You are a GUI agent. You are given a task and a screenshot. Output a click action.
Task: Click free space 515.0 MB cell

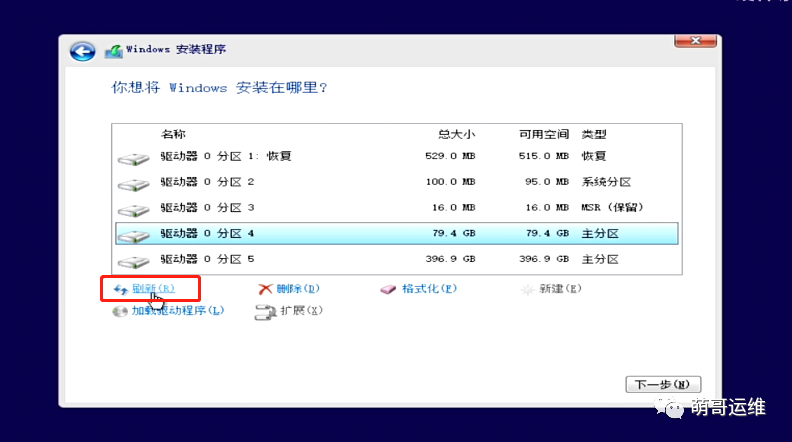pos(543,156)
